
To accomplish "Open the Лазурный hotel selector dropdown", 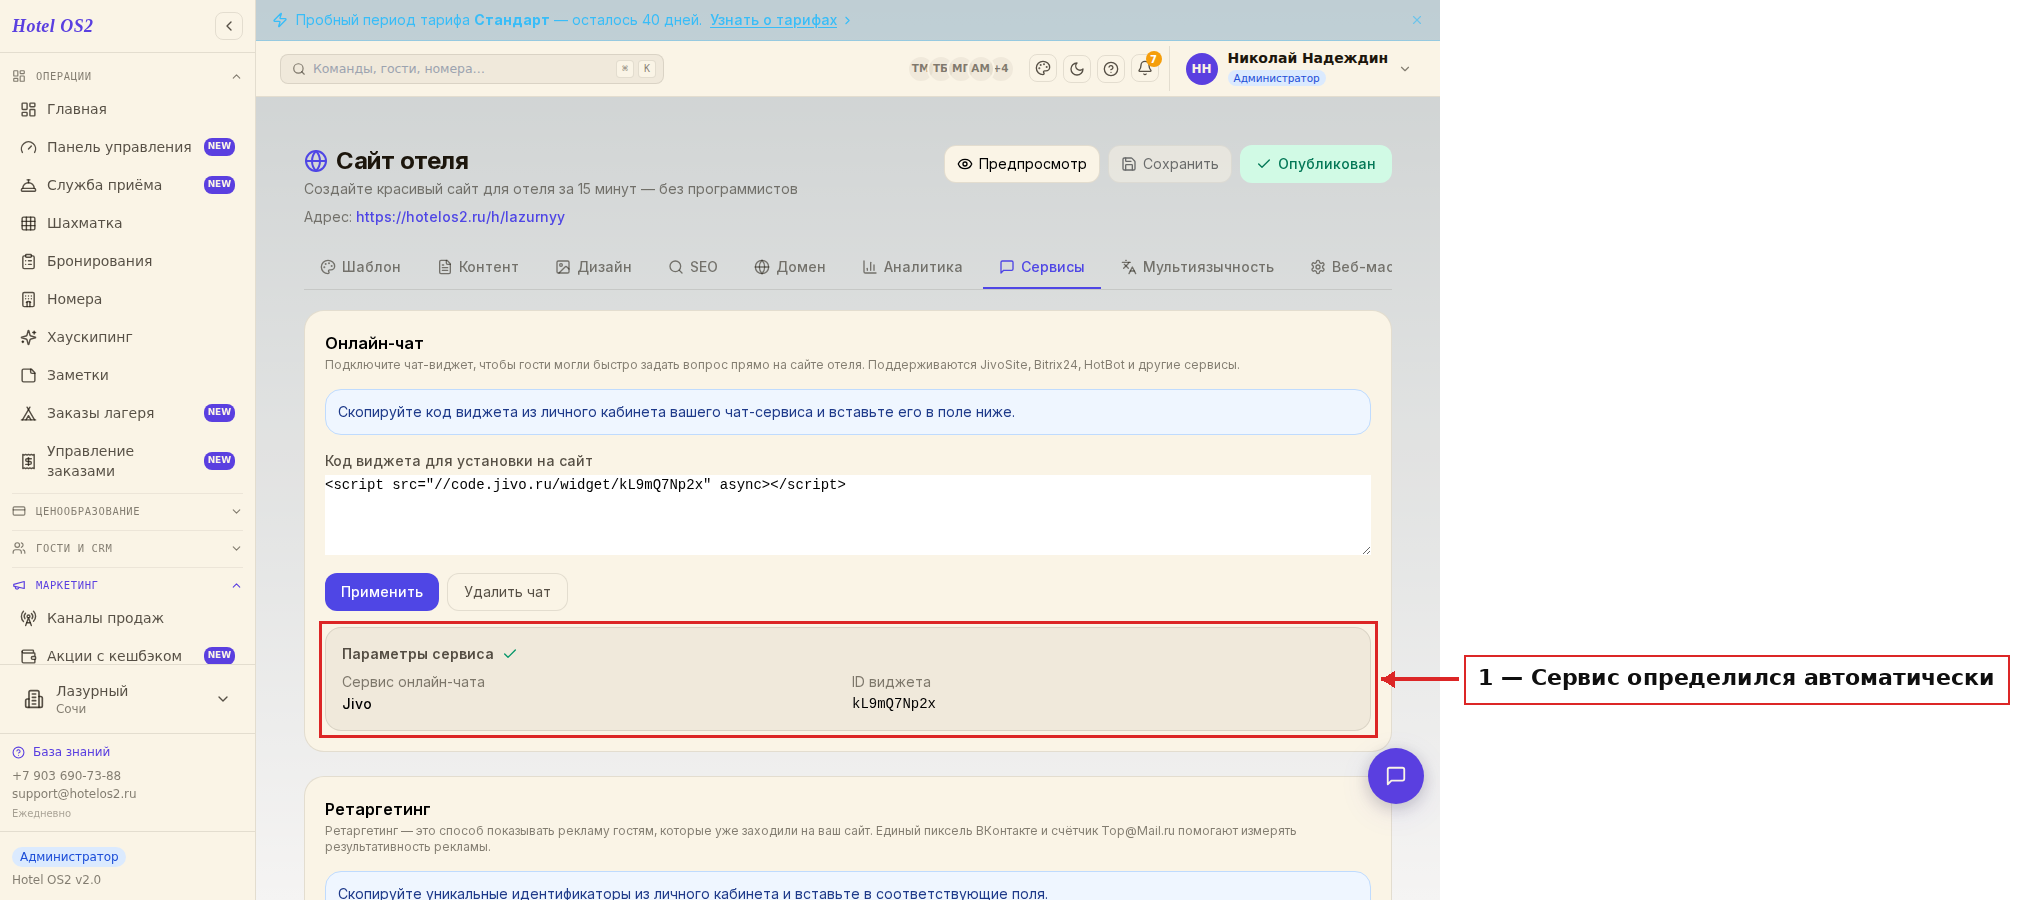I will [x=127, y=699].
